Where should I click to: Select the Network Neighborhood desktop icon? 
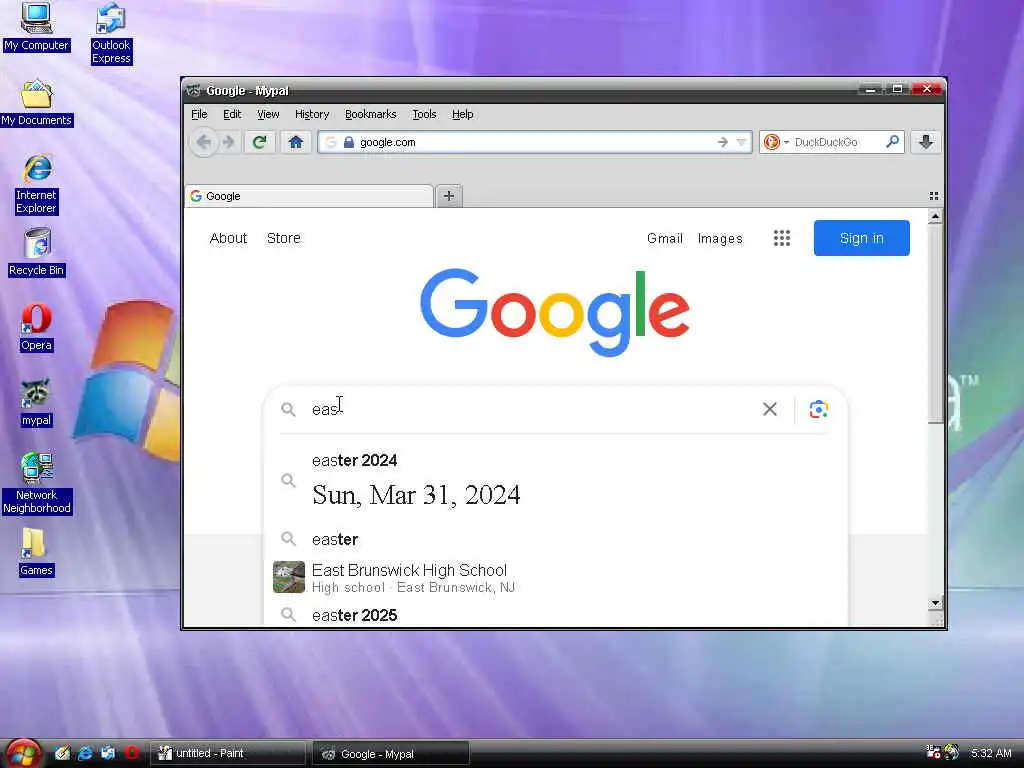[37, 483]
